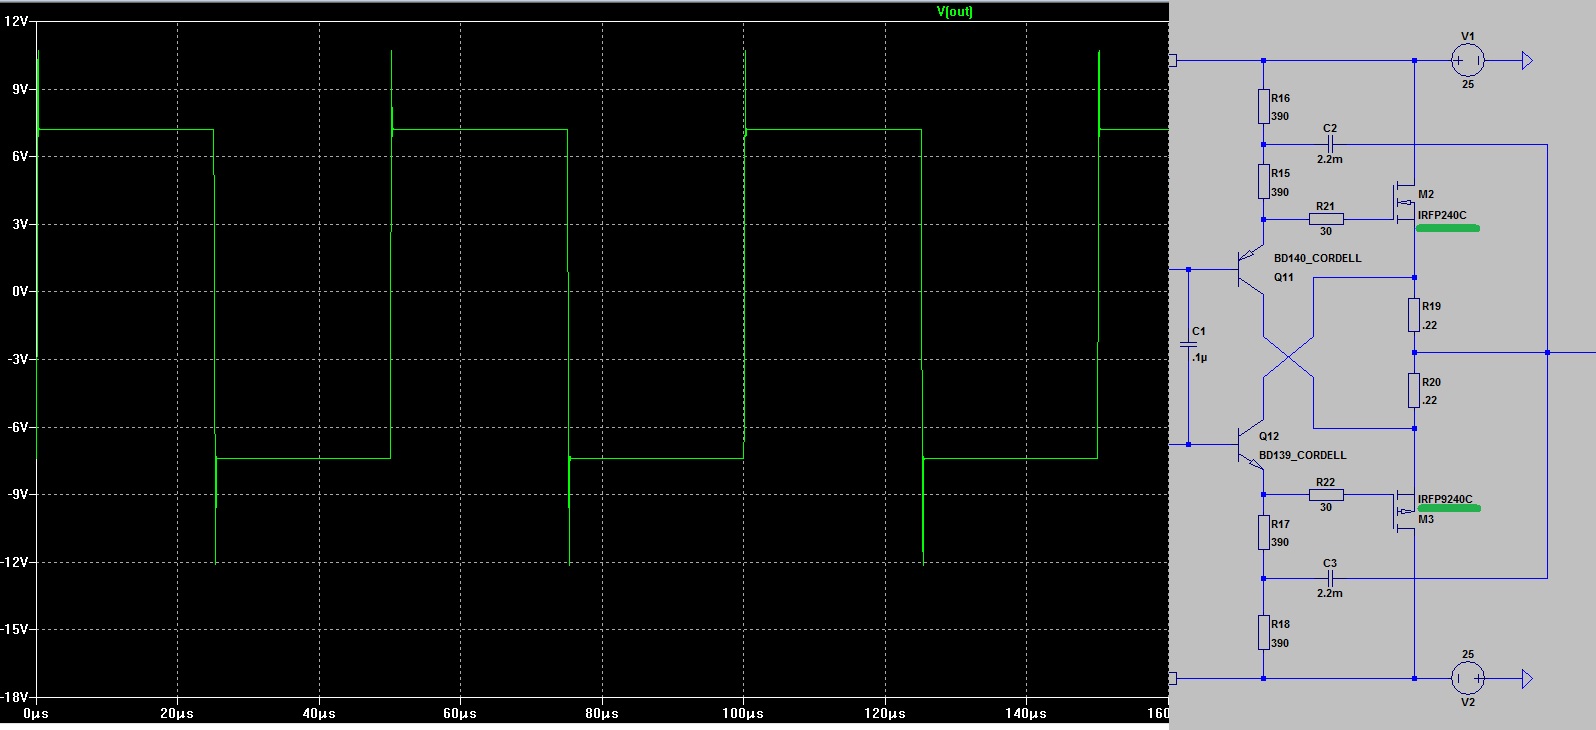1596x730 pixels.
Task: Click the 140µs time axis label
Action: (x=1026, y=713)
